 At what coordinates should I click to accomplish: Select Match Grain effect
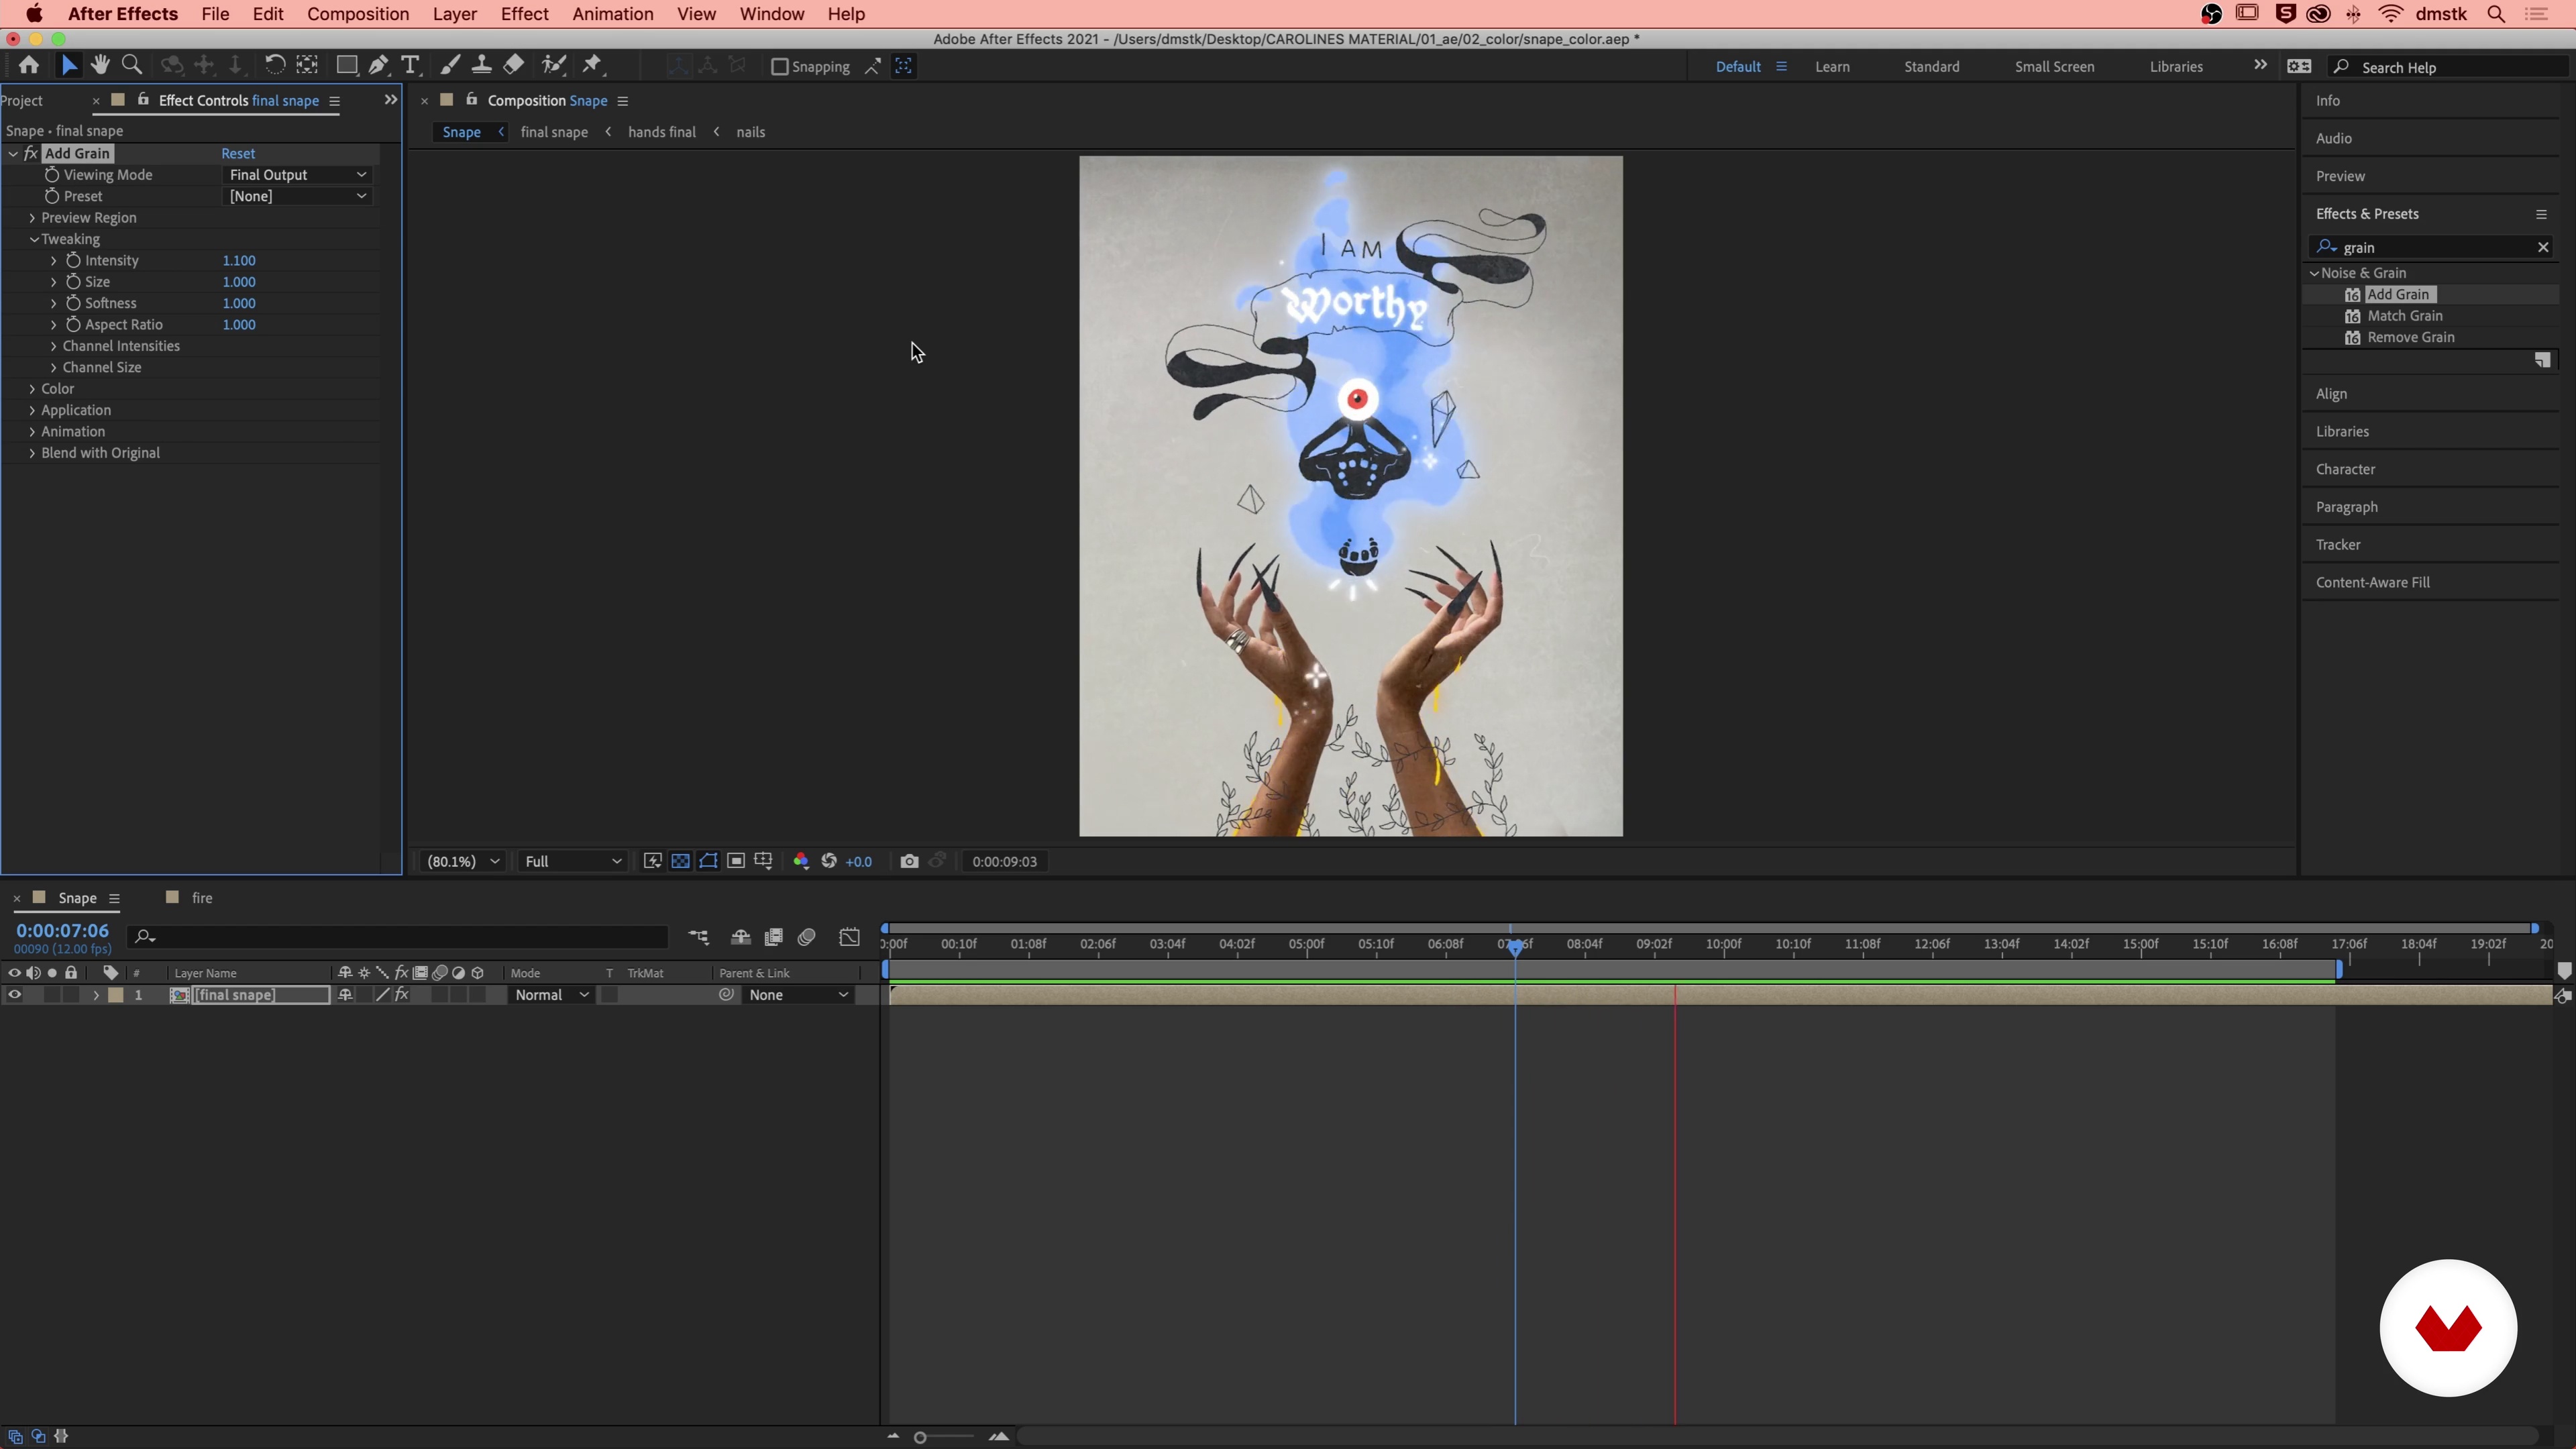pos(2404,316)
